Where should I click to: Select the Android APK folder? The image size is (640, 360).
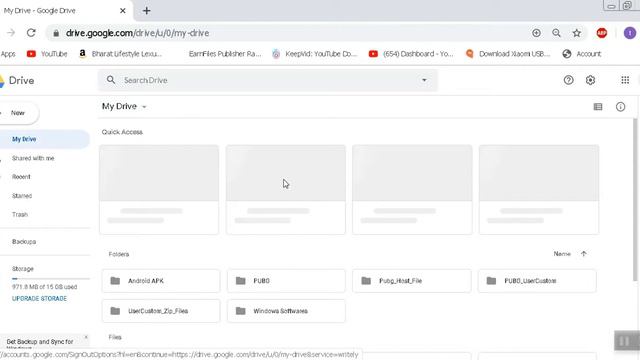pyautogui.click(x=161, y=281)
